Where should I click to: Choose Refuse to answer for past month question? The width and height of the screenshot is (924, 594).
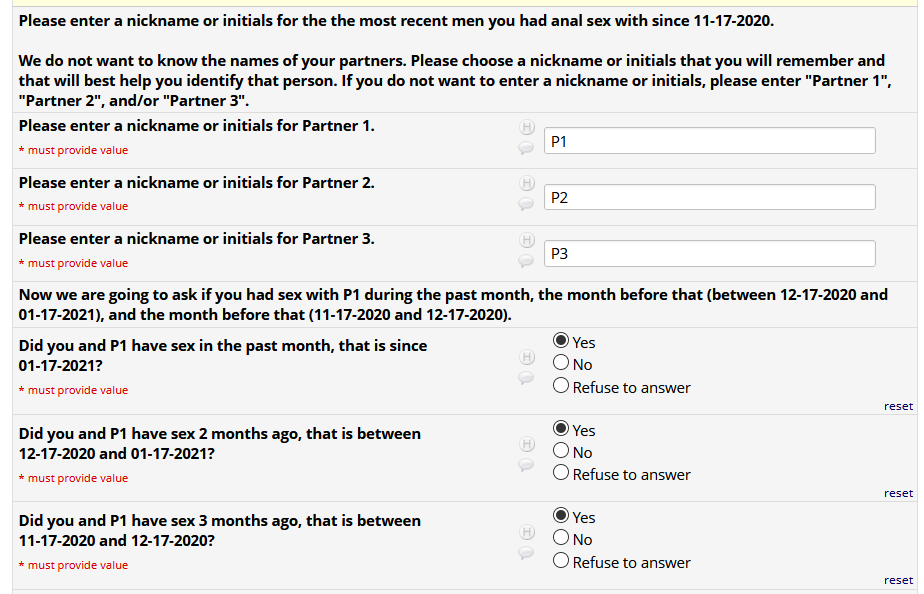(561, 387)
